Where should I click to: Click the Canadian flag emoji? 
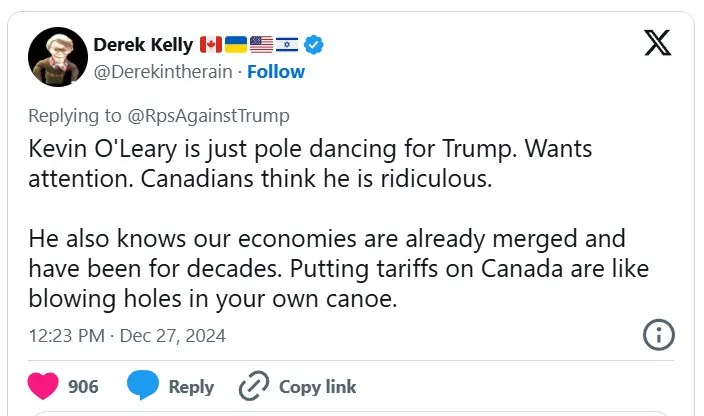point(211,44)
